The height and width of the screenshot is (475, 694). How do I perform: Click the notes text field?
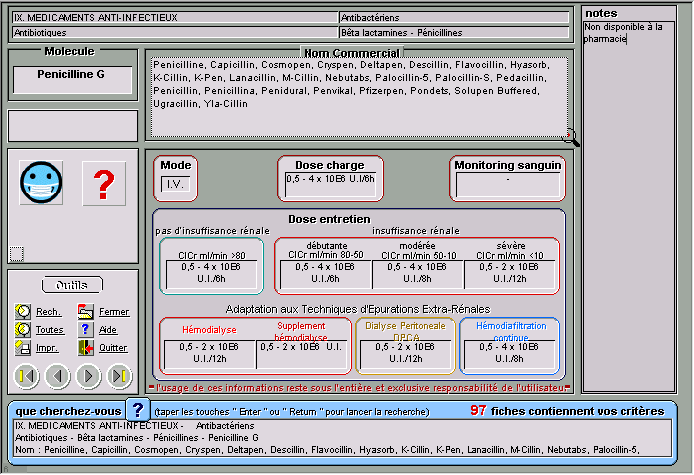pyautogui.click(x=629, y=206)
